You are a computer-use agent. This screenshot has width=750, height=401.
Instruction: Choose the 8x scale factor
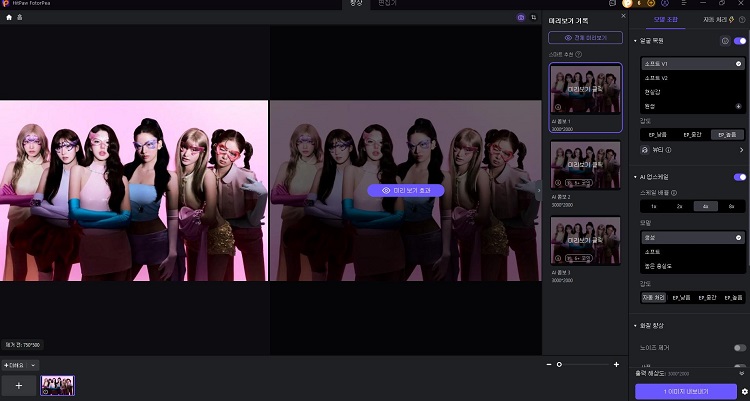click(731, 206)
